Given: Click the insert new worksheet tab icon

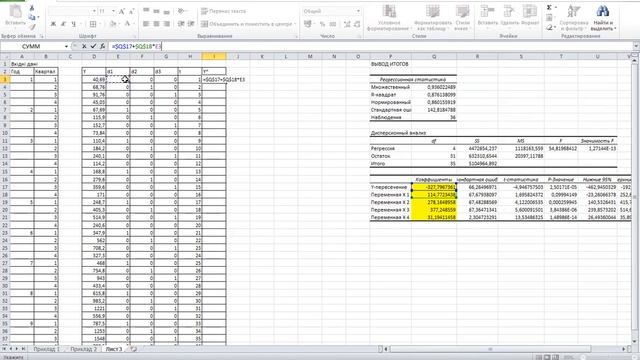Looking at the screenshot, I should 133,349.
